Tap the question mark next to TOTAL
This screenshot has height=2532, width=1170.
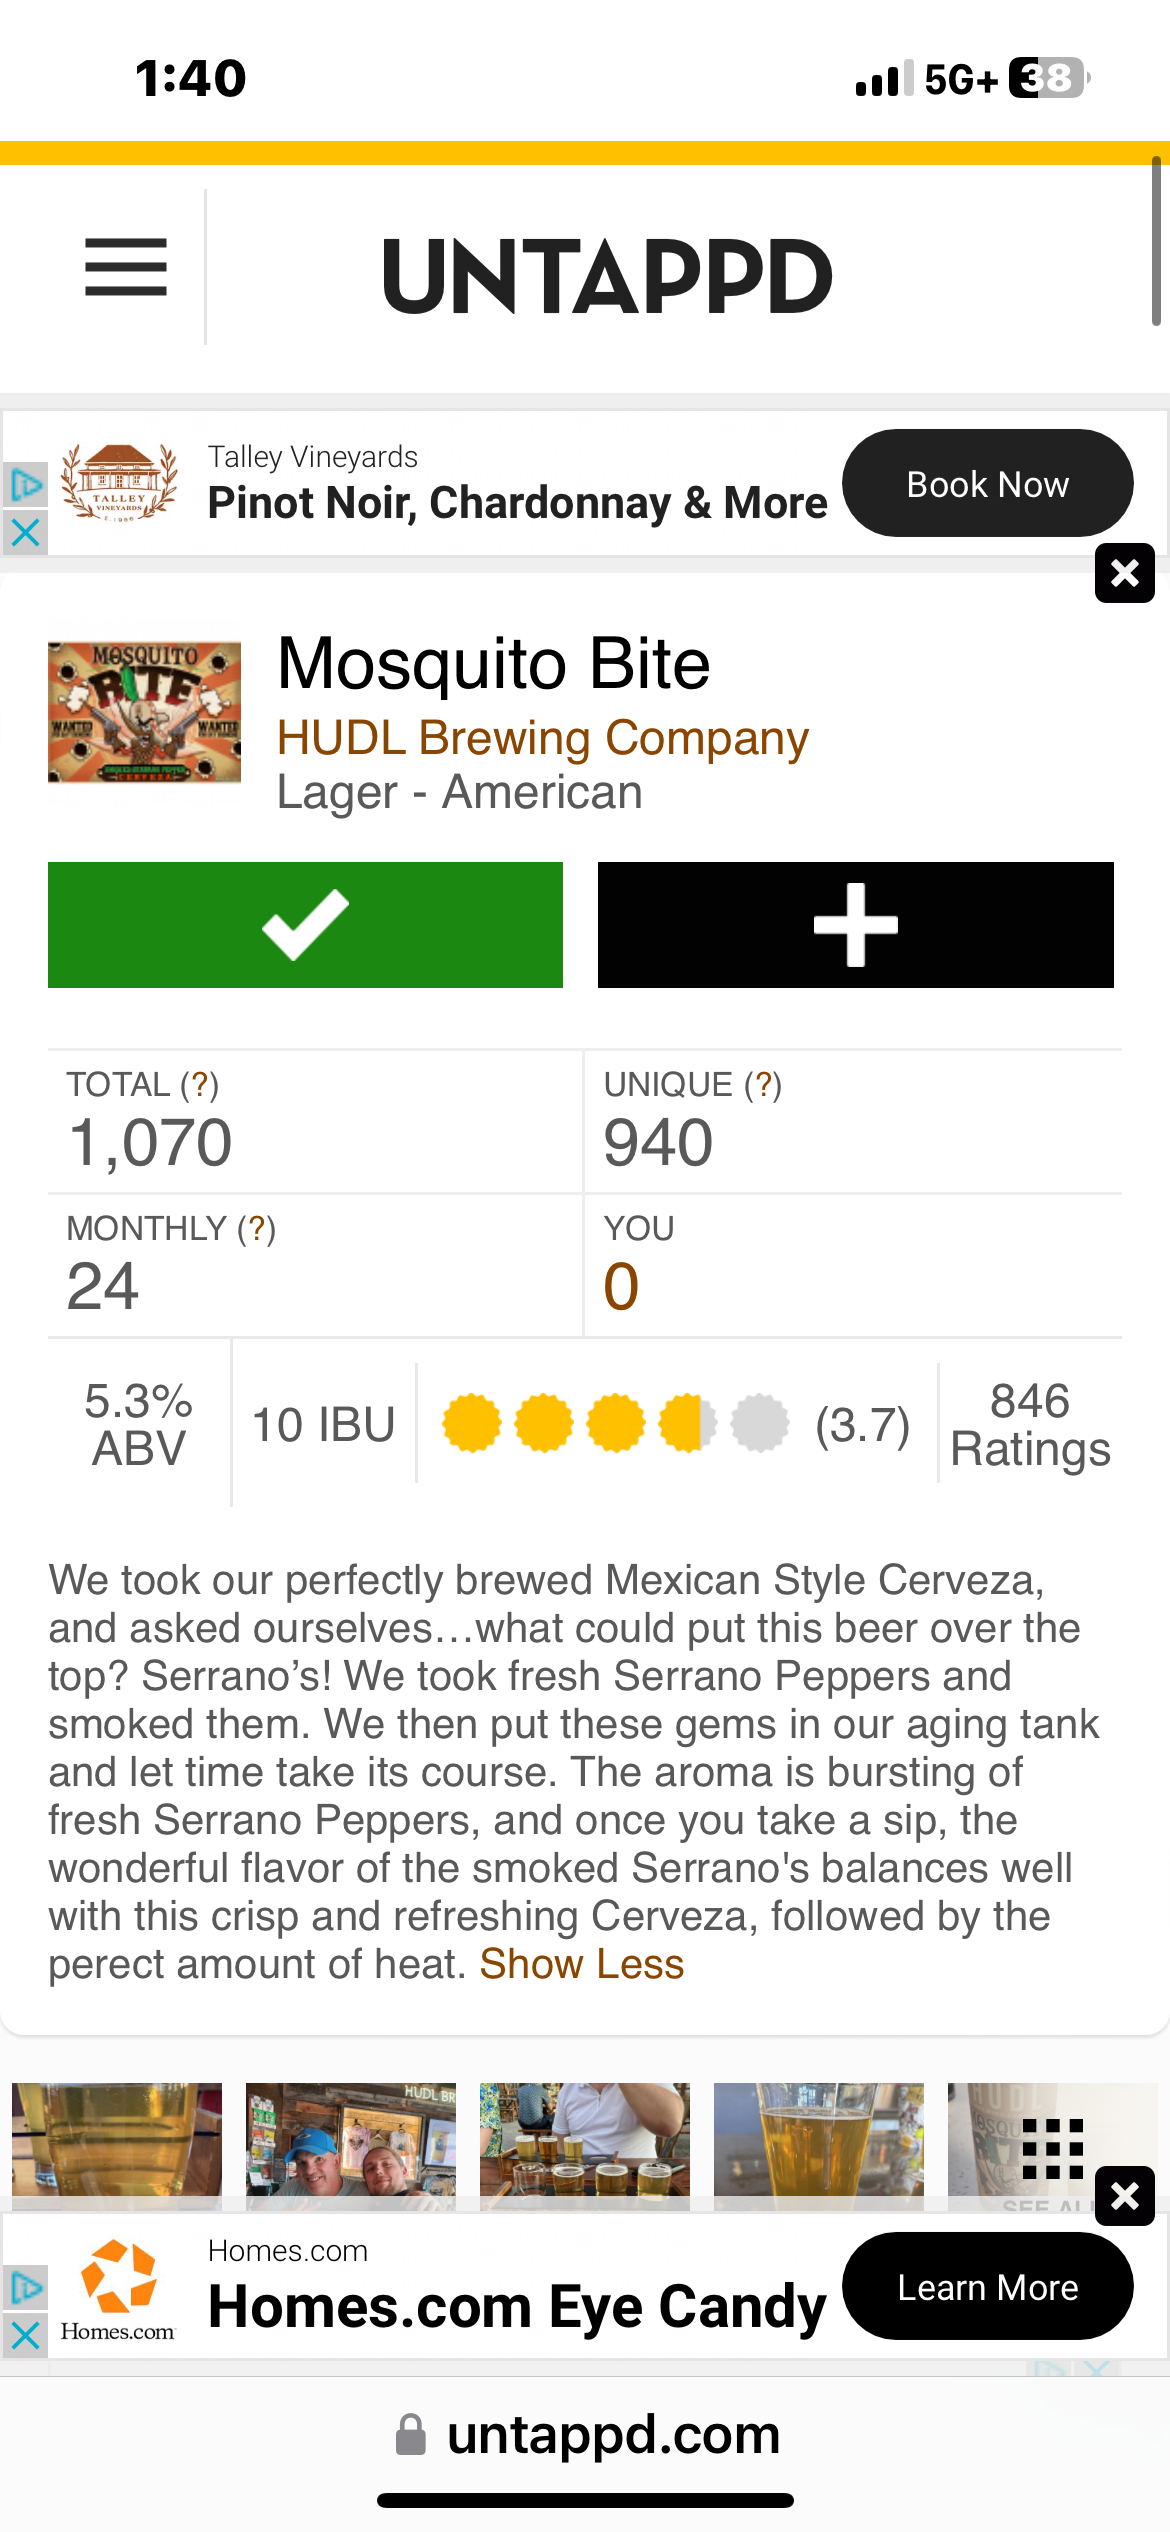click(x=200, y=1084)
